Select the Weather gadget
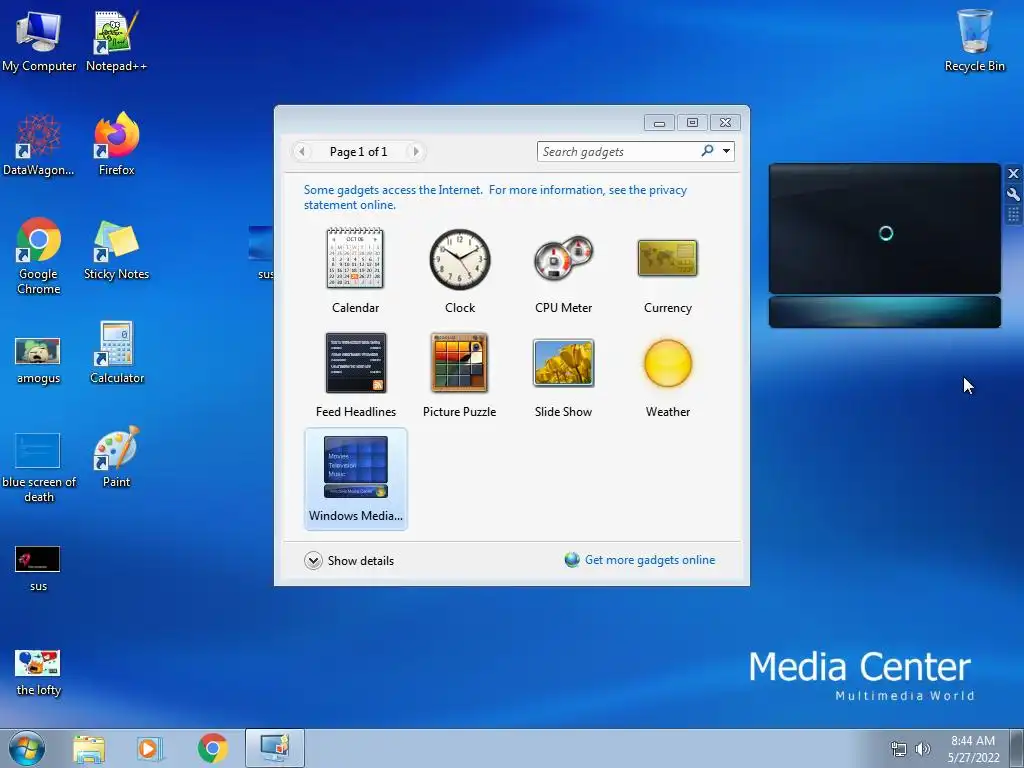Screen dimensions: 1024x768 click(667, 374)
